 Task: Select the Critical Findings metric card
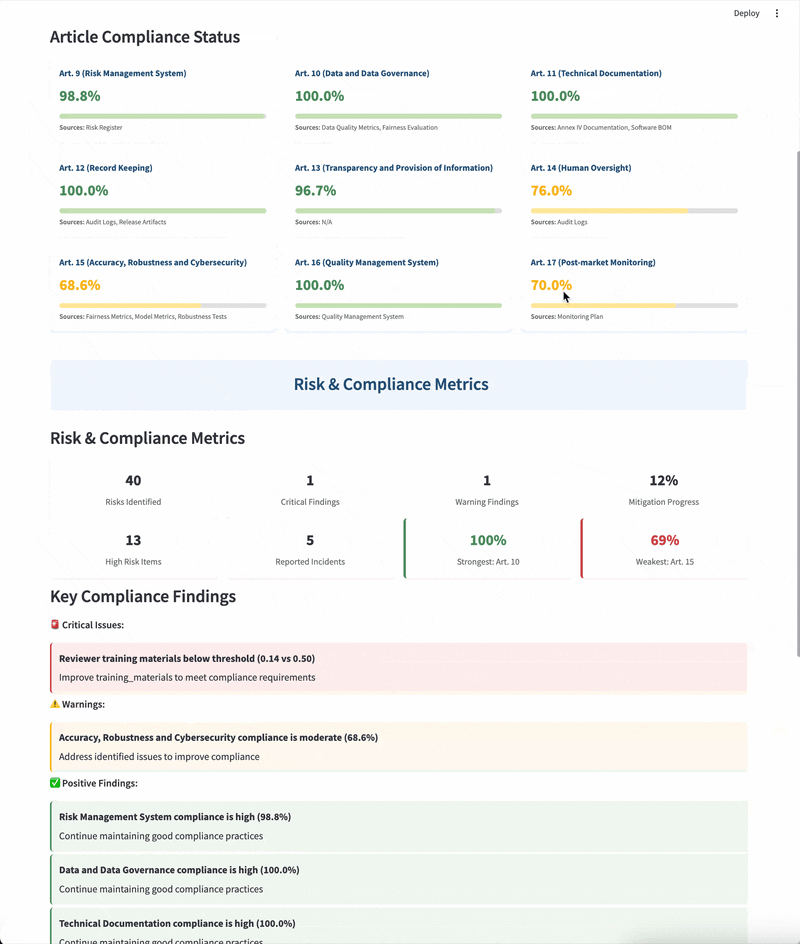point(310,490)
